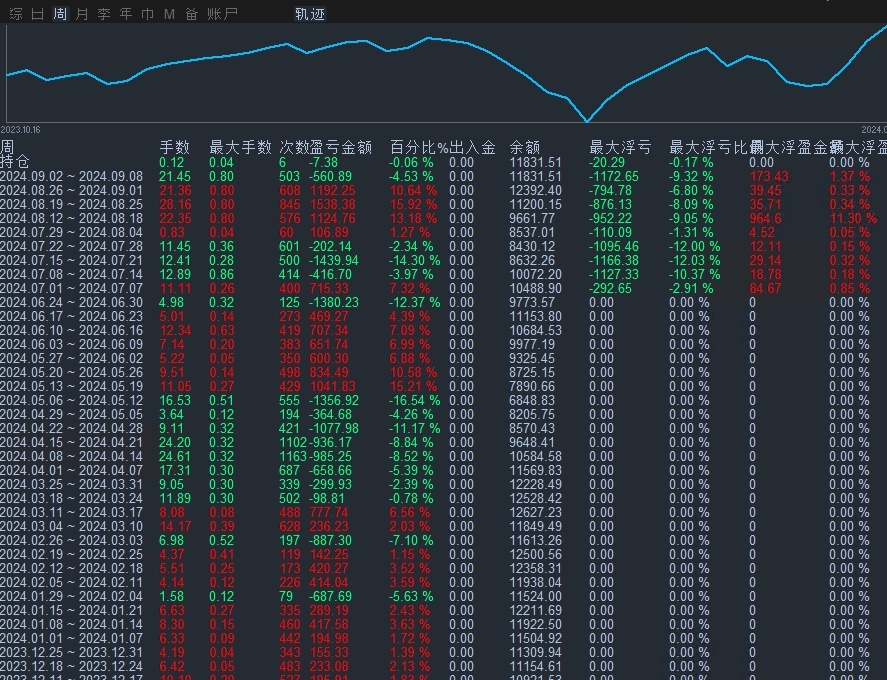Toggle the 轨迹 trajectory button
The image size is (887, 680).
click(310, 14)
